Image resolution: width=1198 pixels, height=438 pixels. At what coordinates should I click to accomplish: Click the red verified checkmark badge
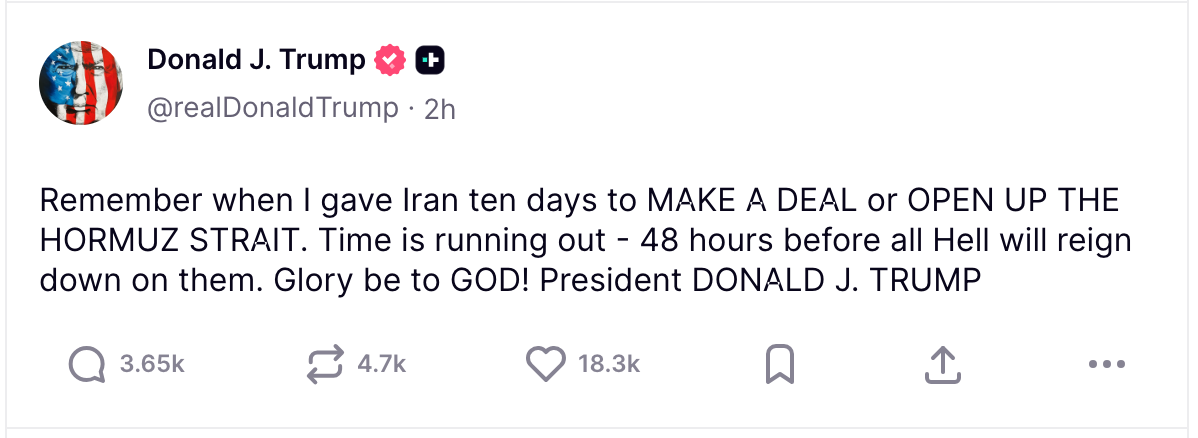click(x=390, y=61)
